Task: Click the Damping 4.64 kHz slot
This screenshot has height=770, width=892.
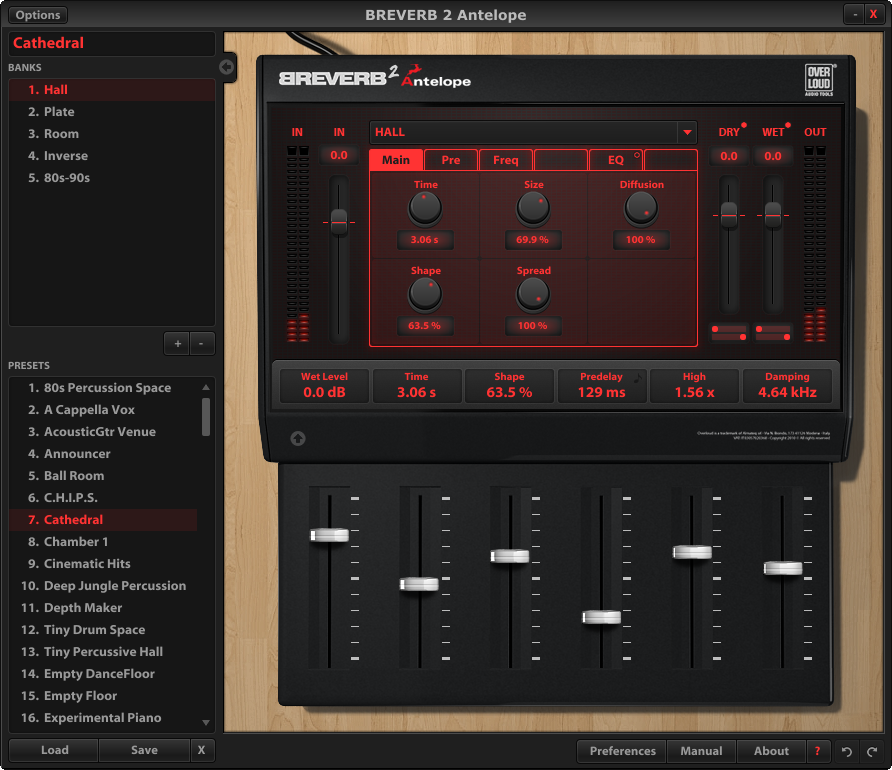Action: click(787, 386)
